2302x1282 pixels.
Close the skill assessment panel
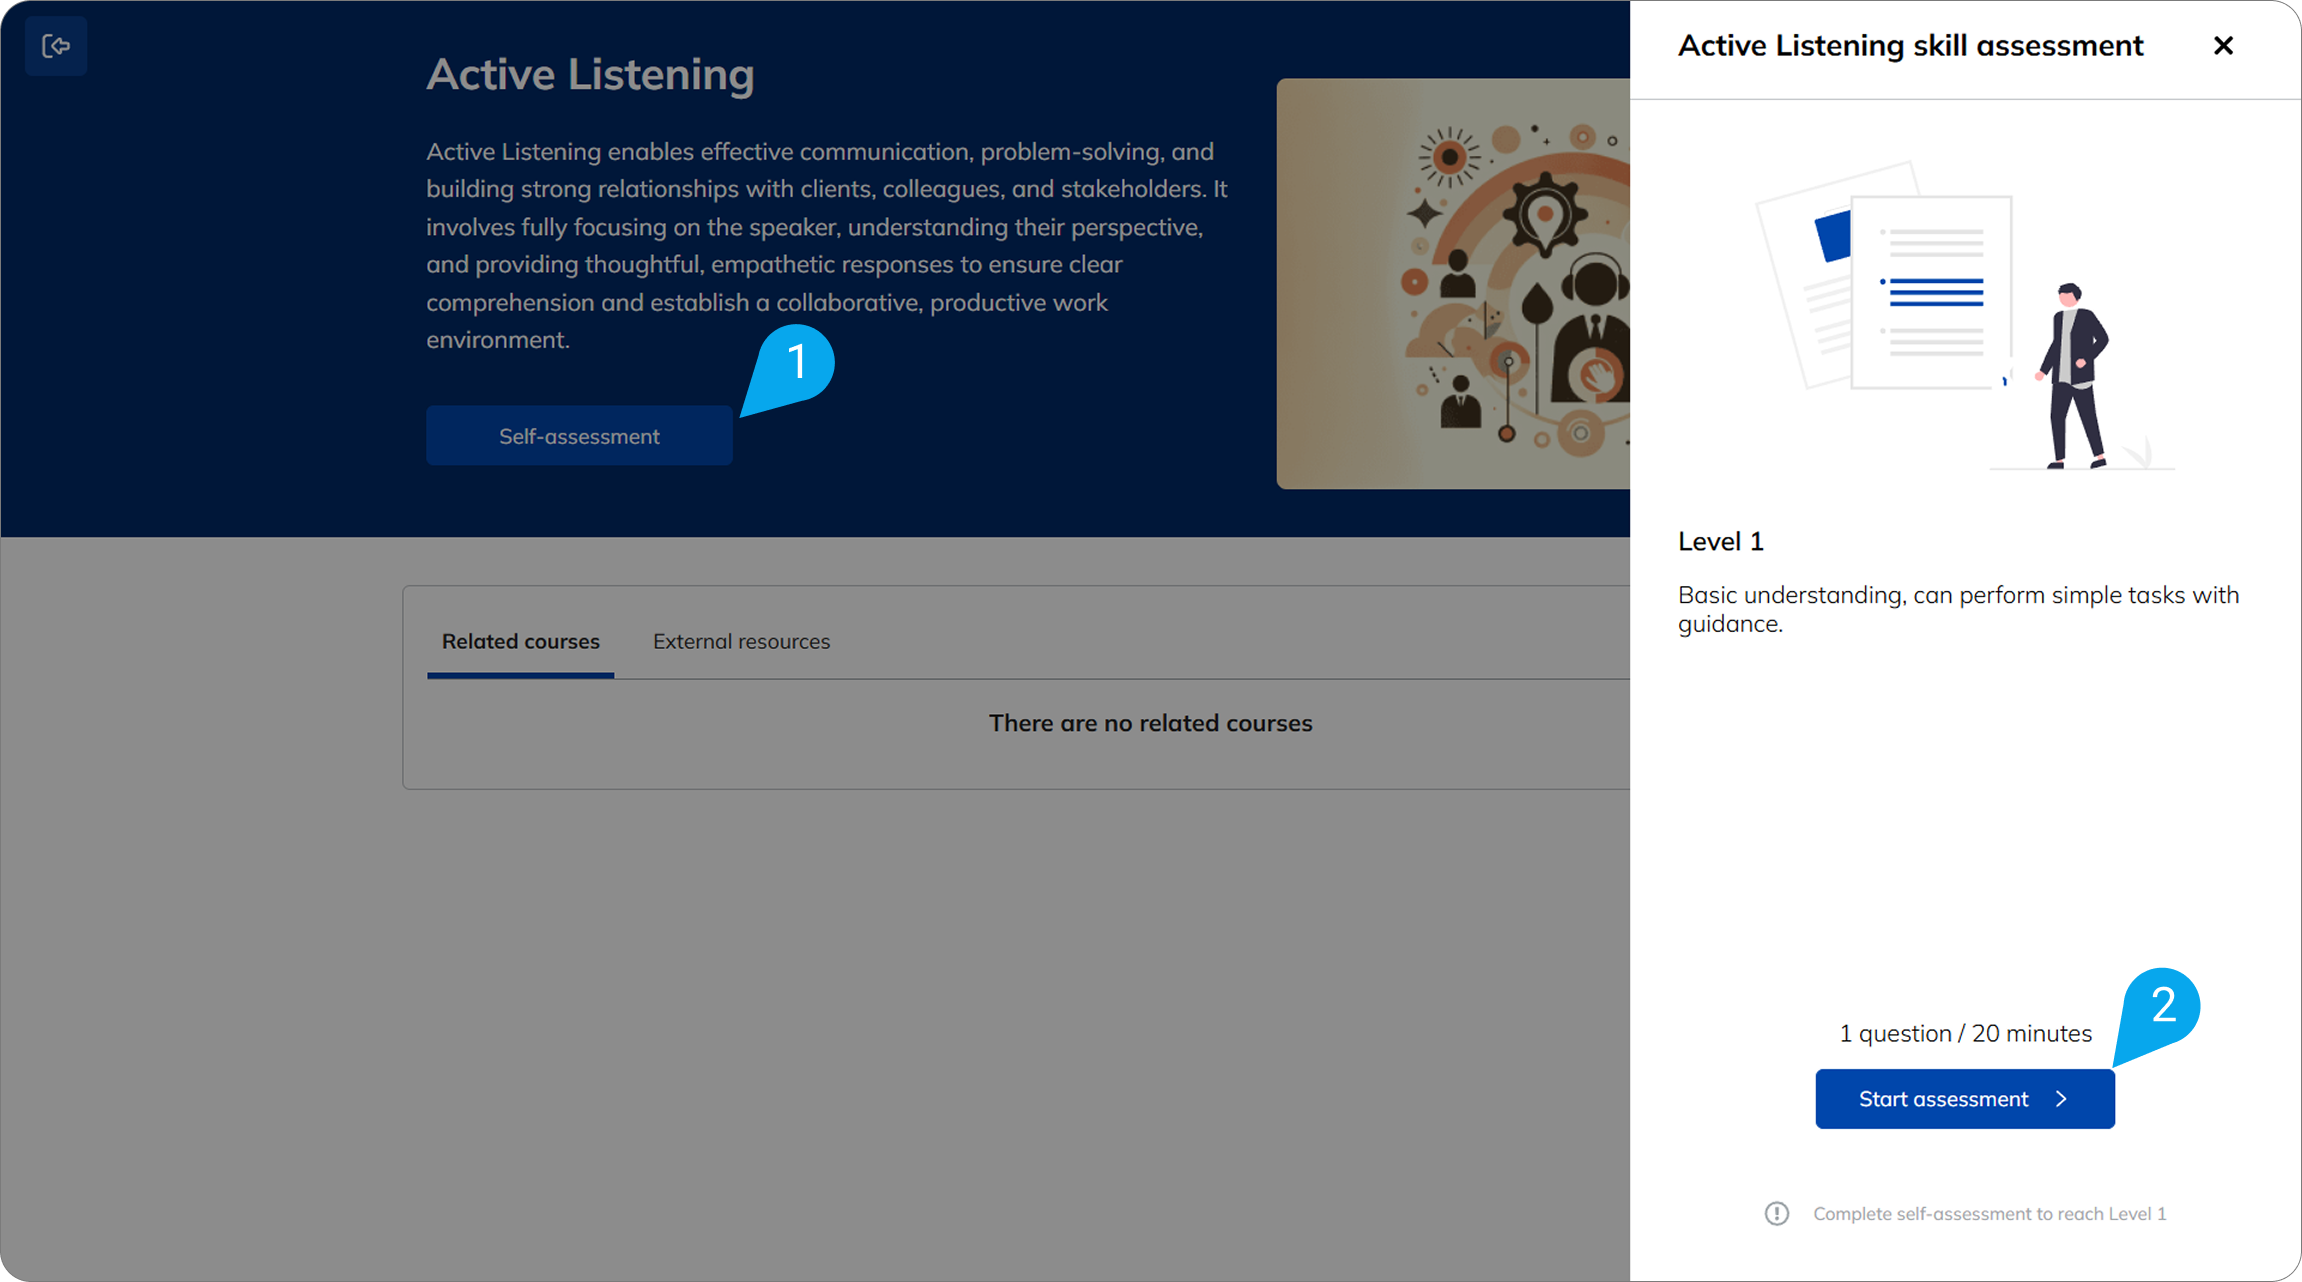coord(2223,46)
